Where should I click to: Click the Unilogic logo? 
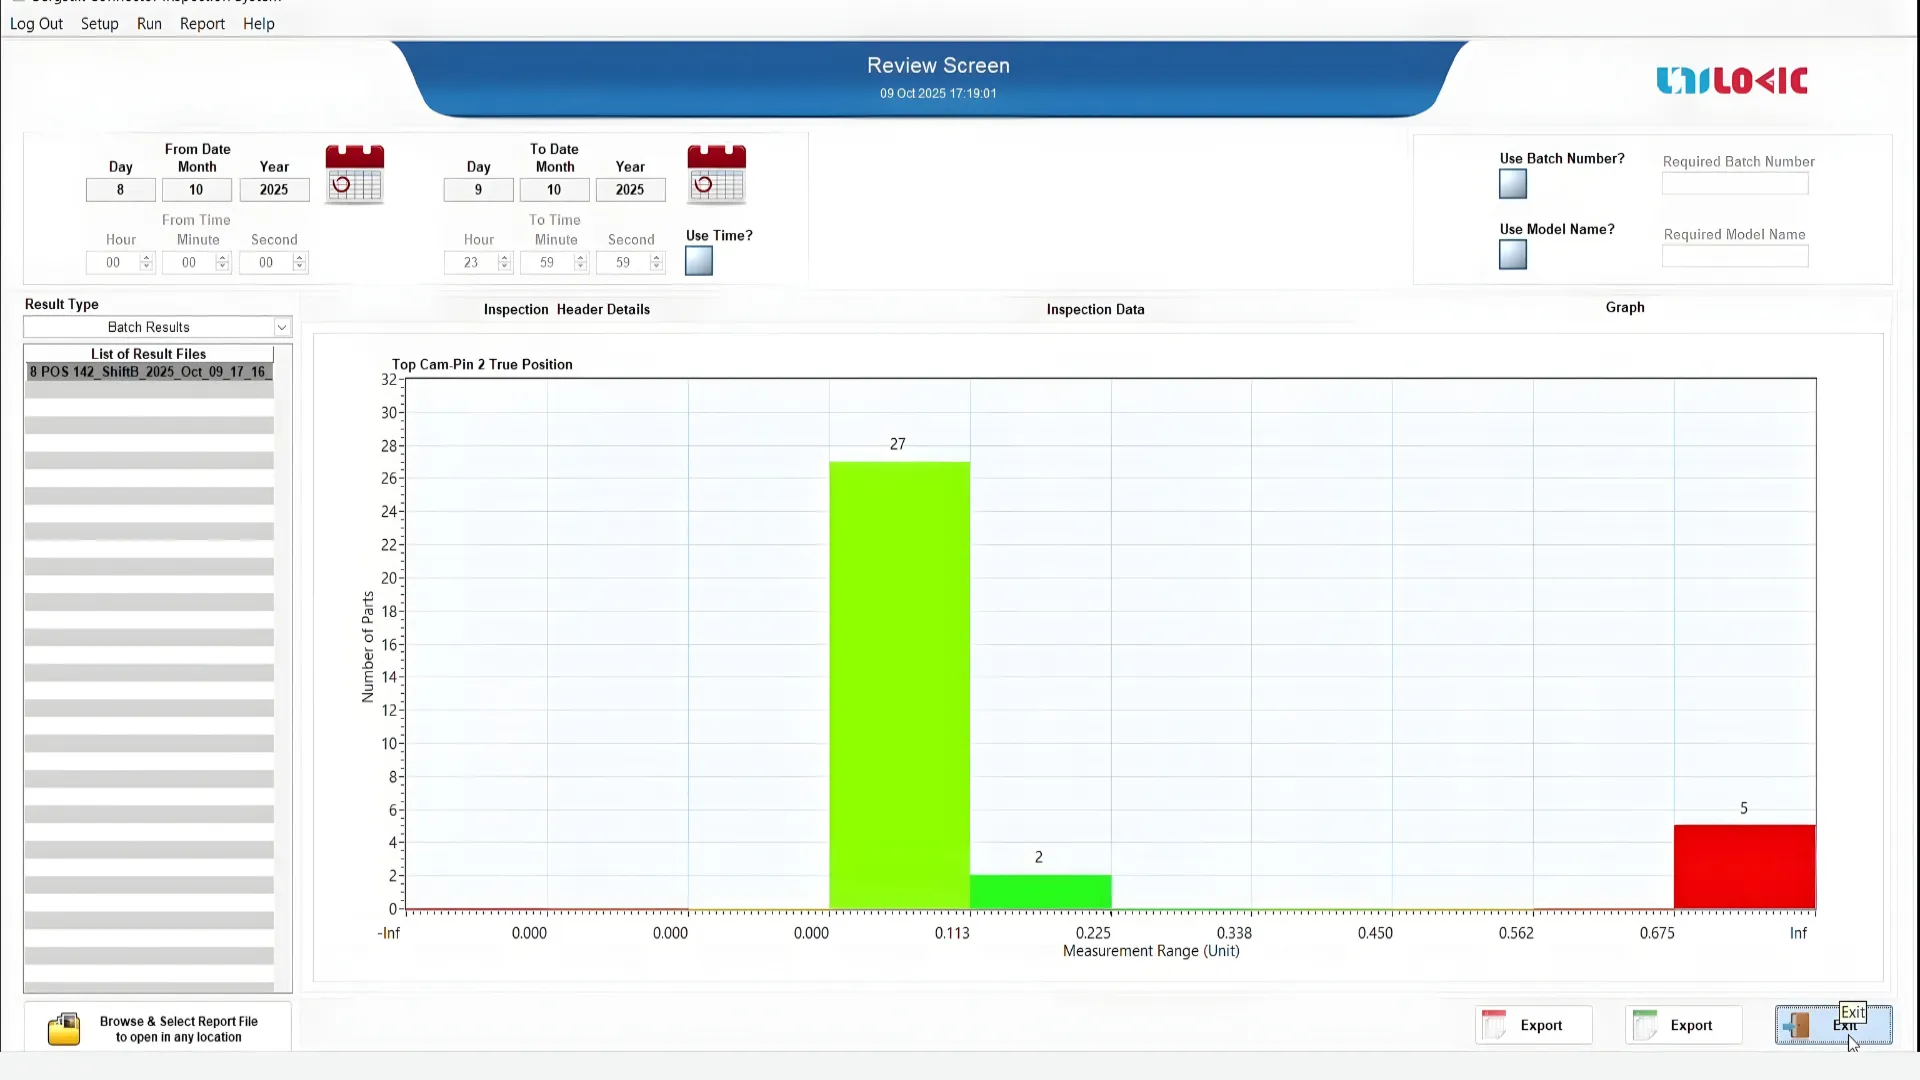[x=1731, y=81]
